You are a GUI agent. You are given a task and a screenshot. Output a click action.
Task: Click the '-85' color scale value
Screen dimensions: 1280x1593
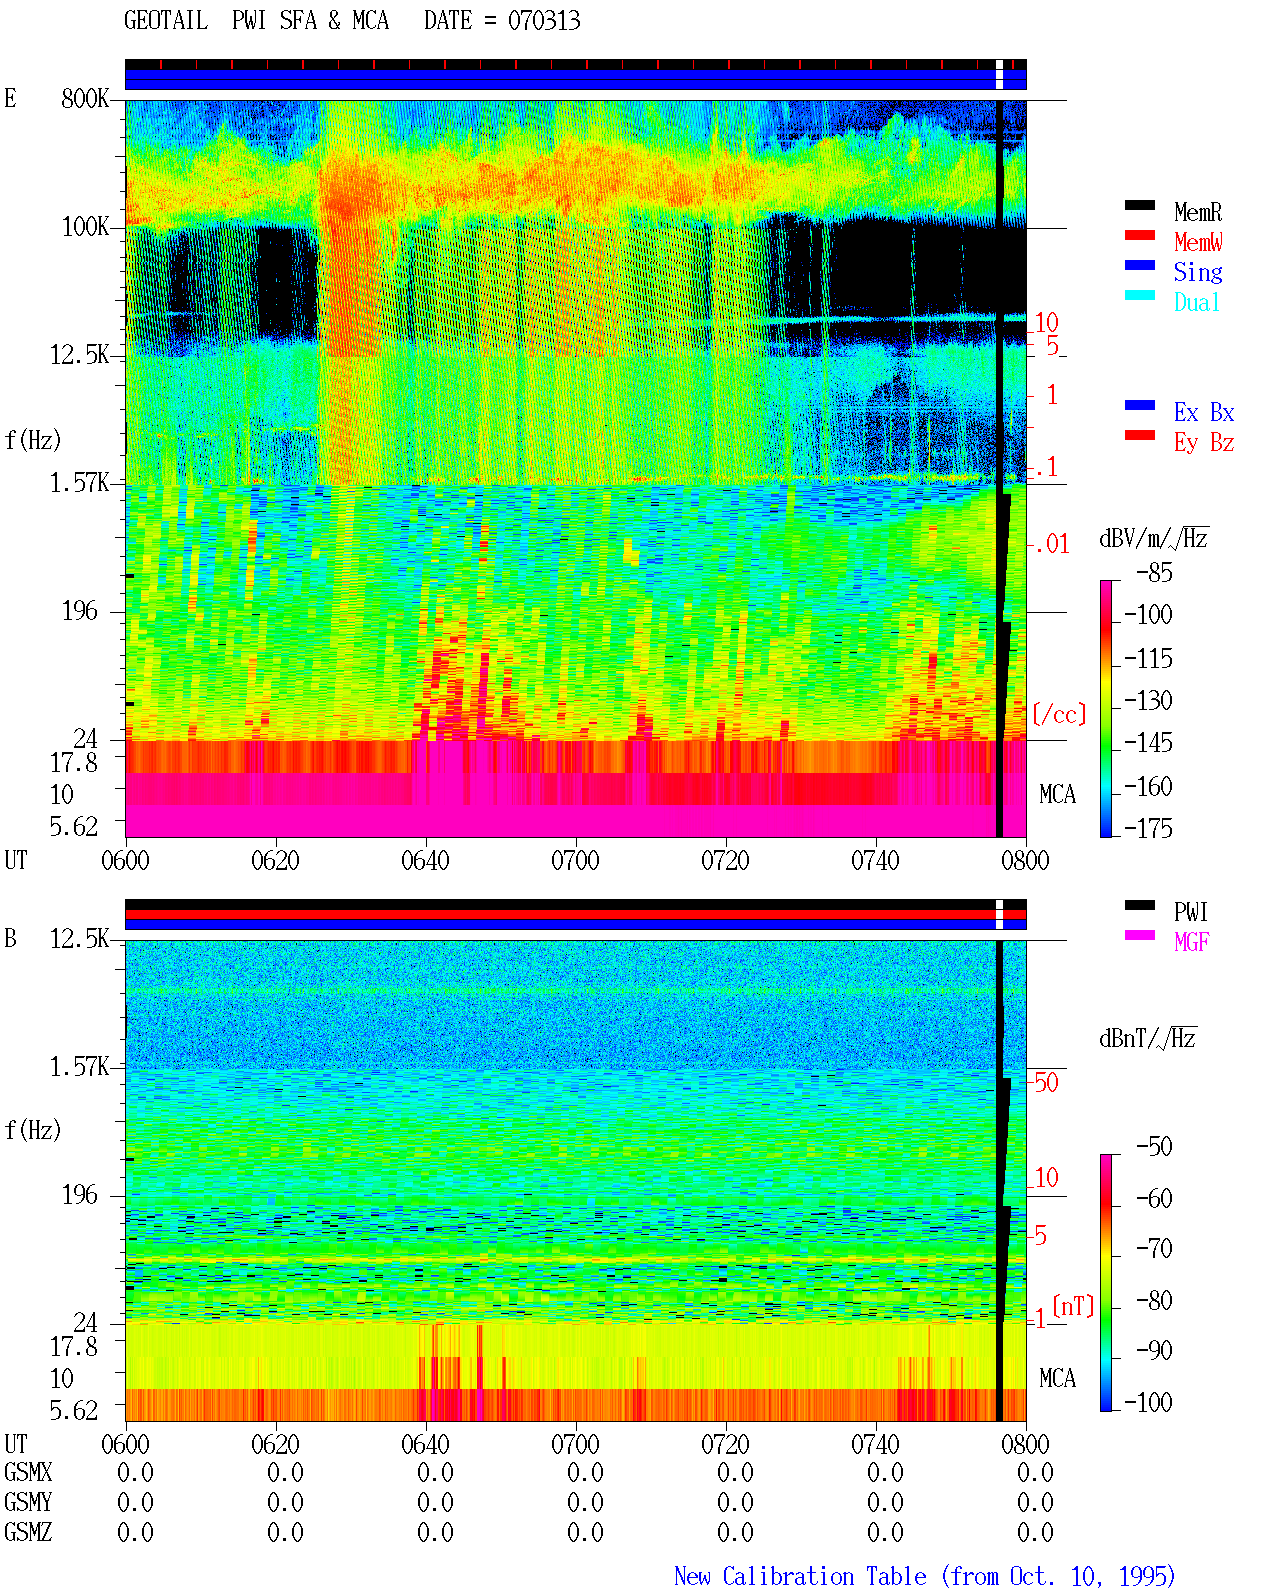tap(1154, 573)
